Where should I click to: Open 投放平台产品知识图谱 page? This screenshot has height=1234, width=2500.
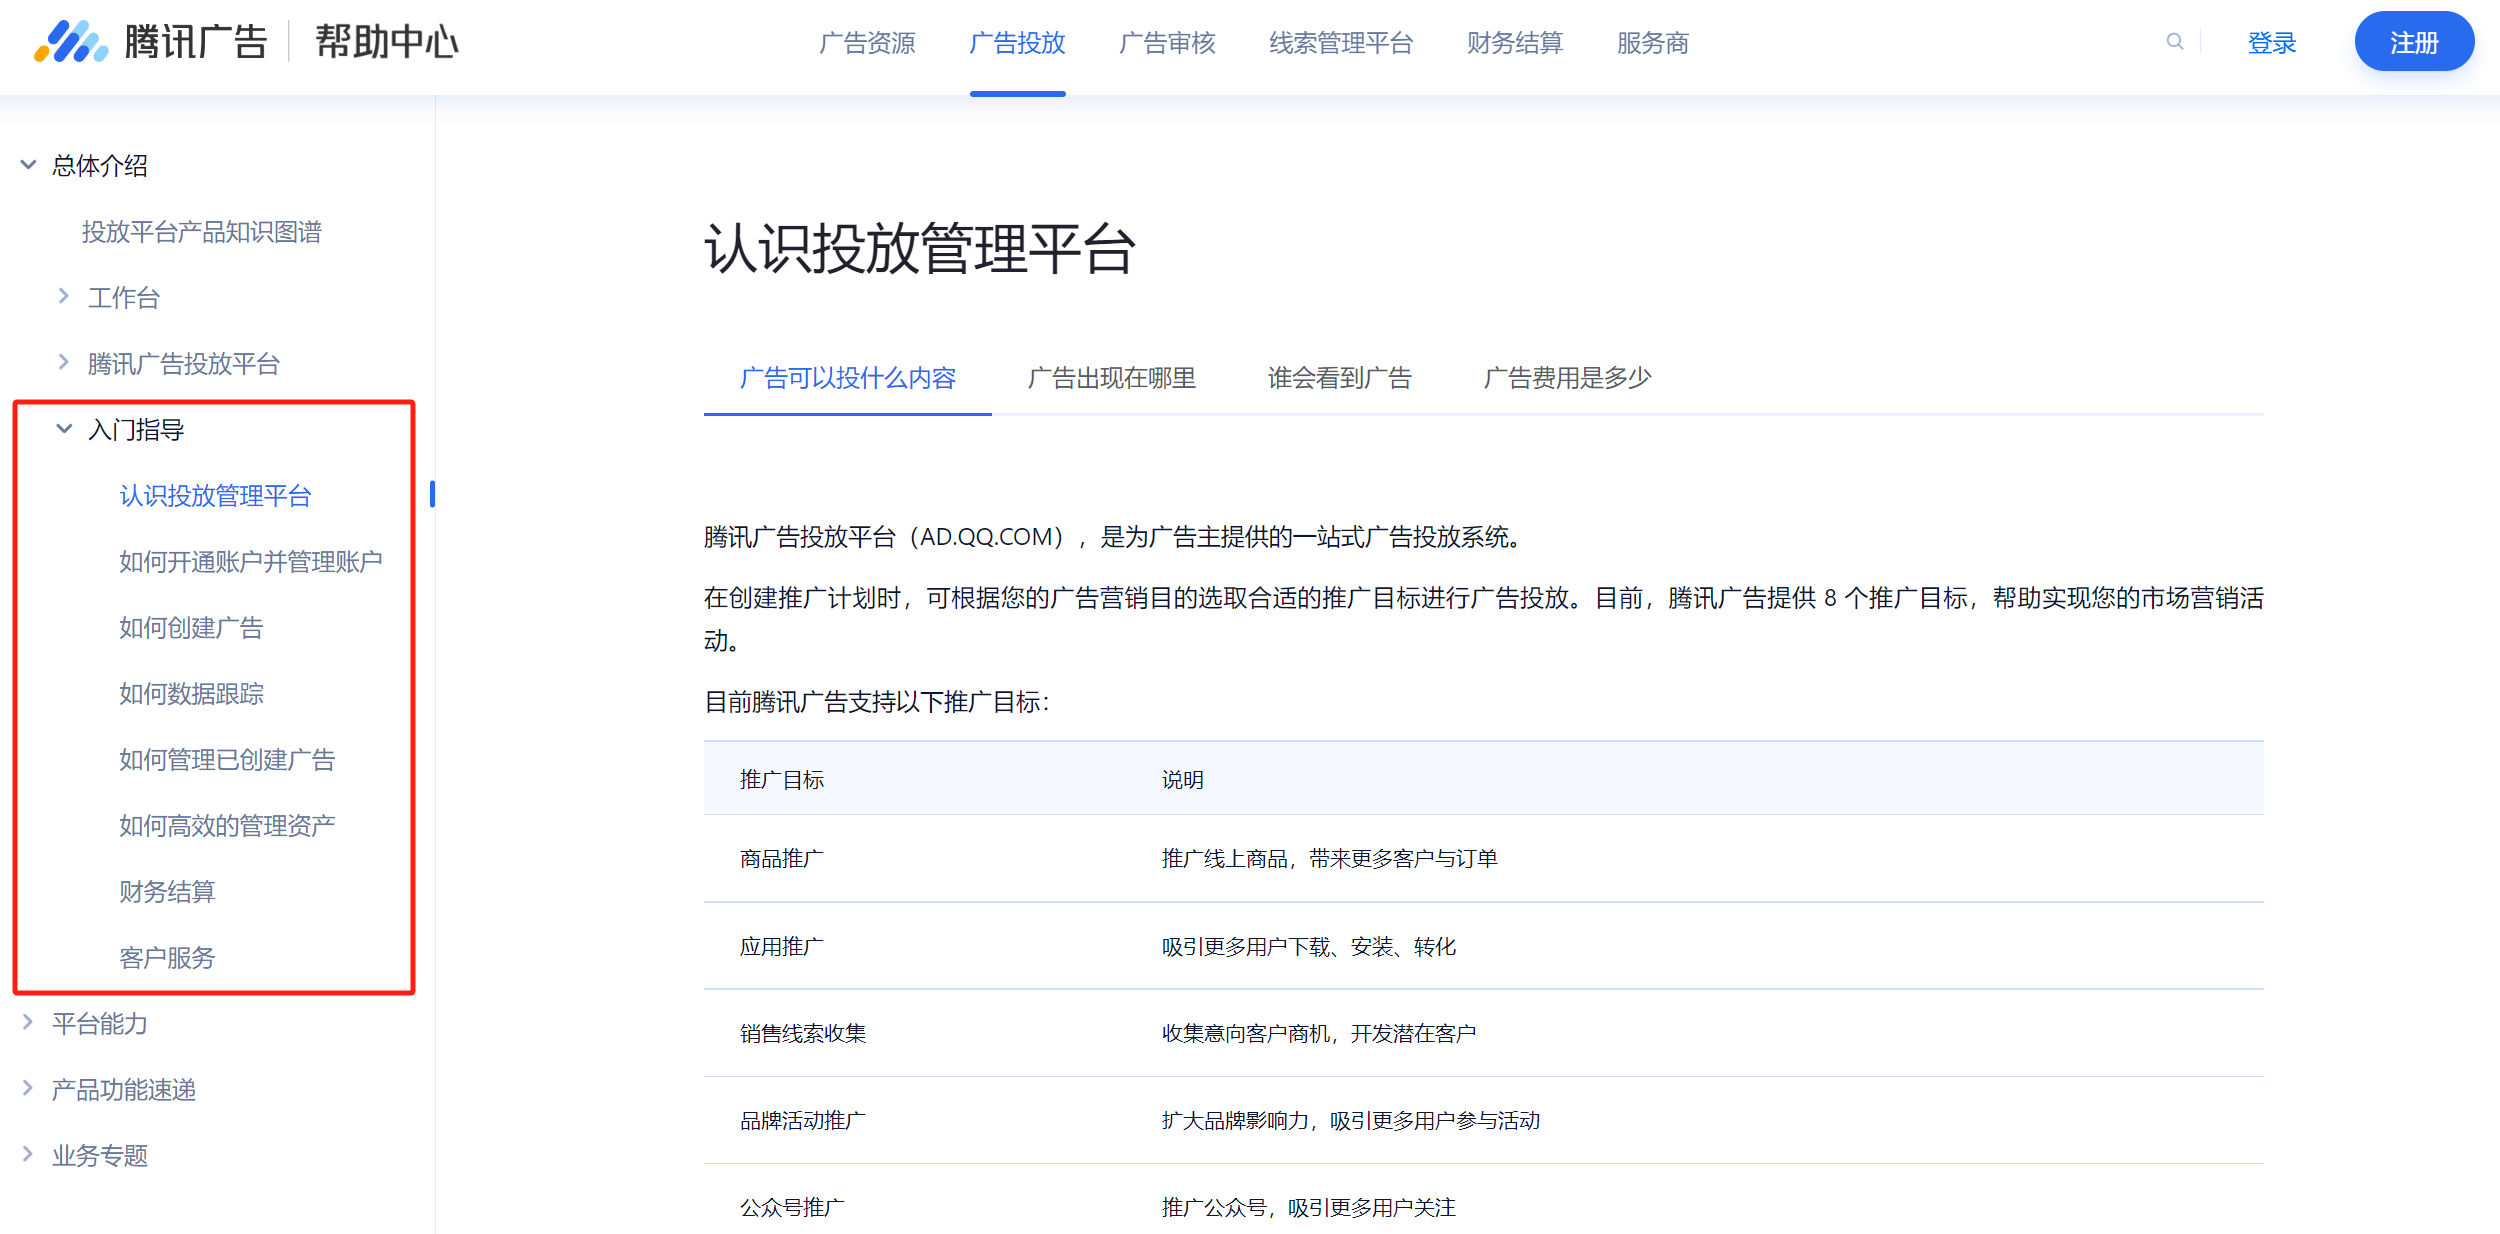tap(201, 232)
